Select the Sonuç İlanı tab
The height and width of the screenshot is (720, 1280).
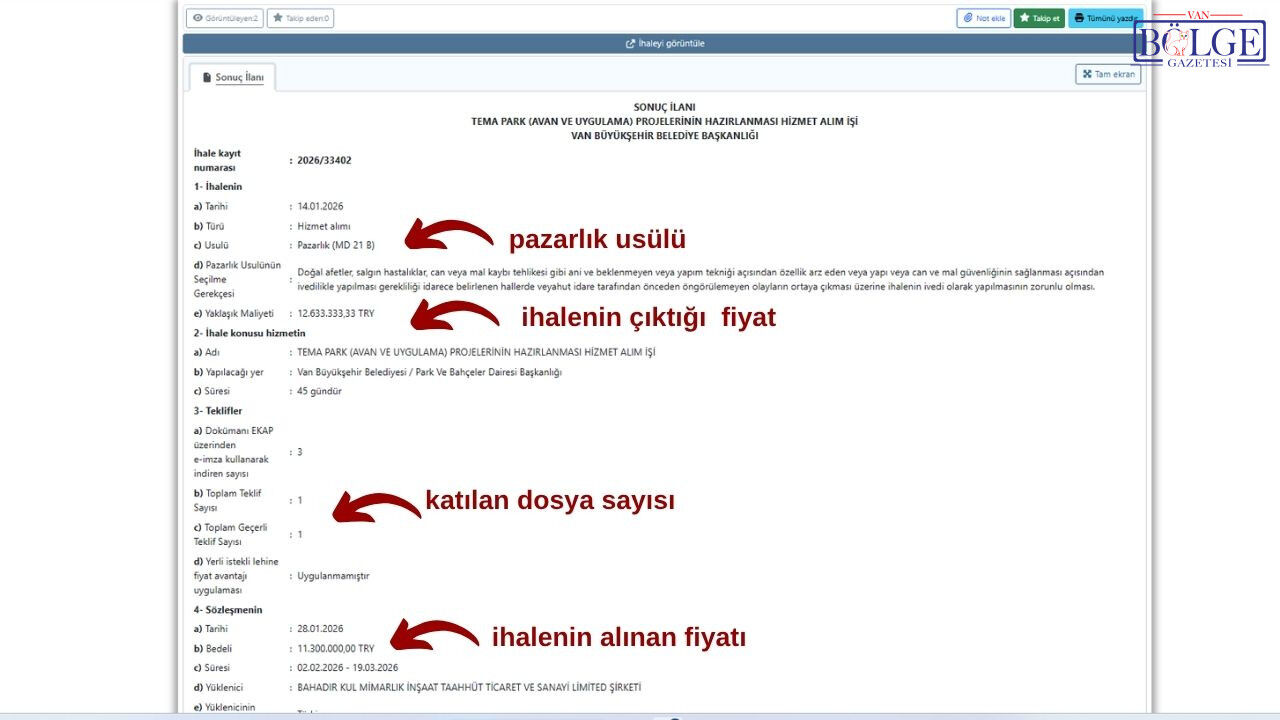[x=232, y=77]
